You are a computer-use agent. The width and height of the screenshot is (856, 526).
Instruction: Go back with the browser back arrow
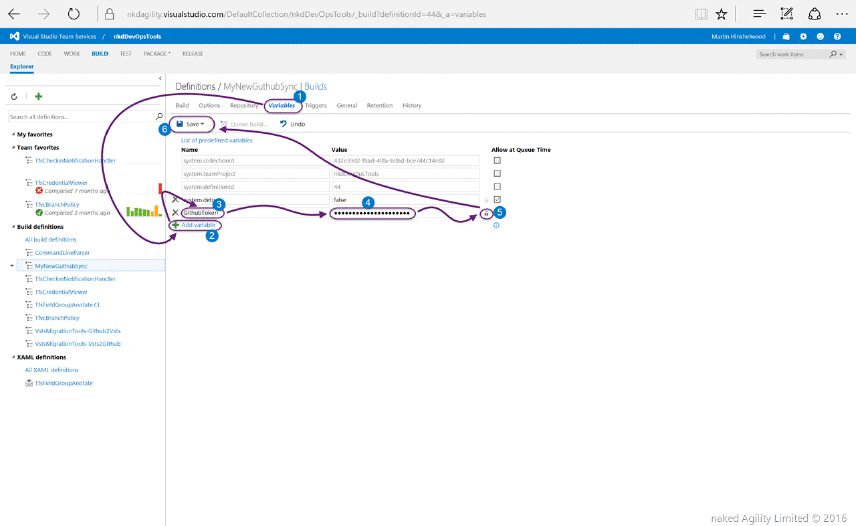coord(14,14)
